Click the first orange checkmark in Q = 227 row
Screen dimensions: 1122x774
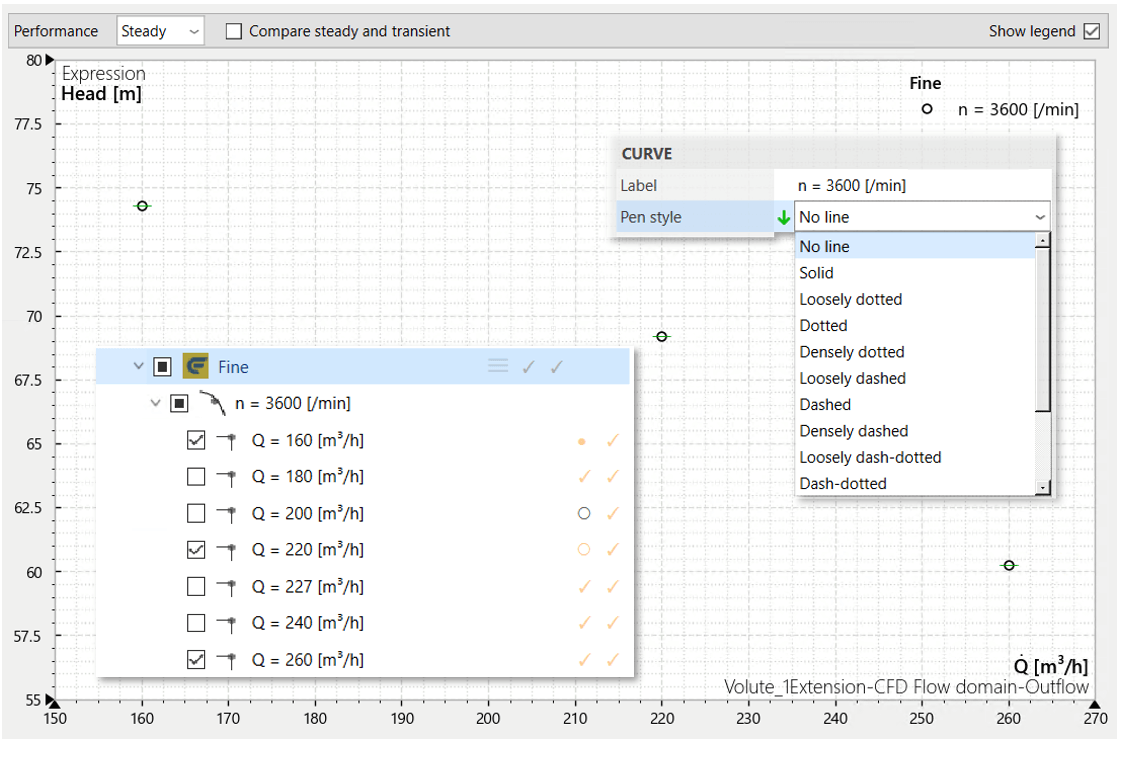(x=585, y=587)
